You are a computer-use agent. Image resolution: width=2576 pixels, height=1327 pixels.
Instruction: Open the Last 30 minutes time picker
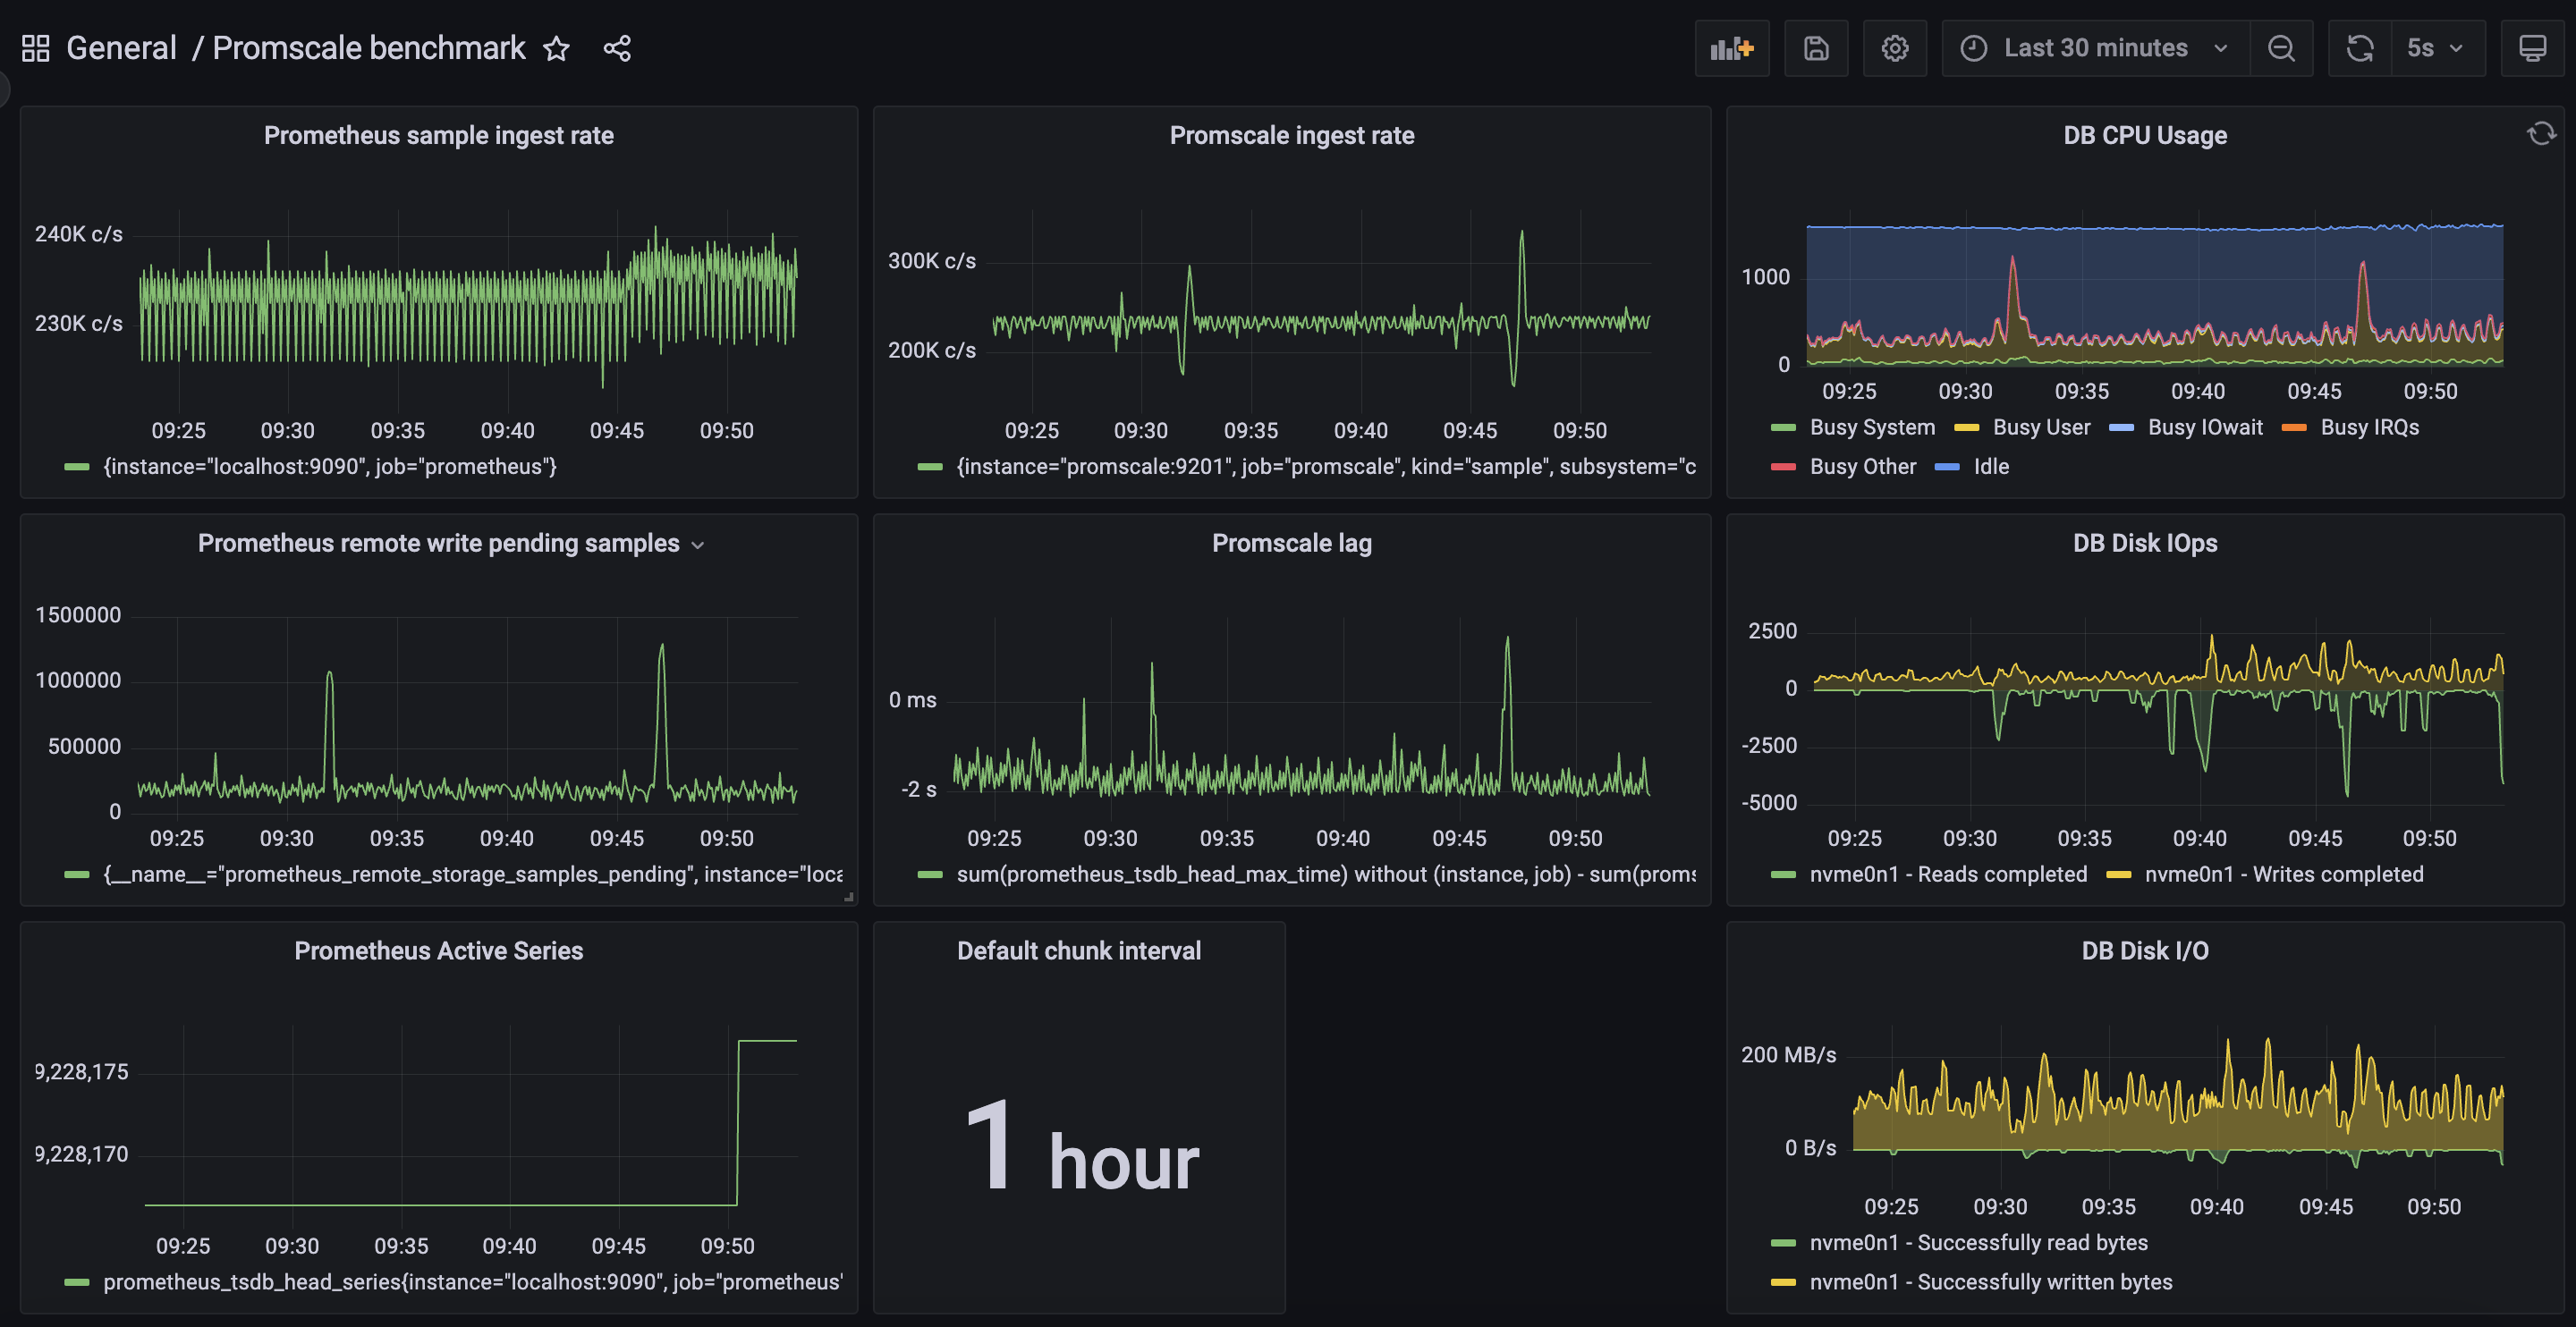point(2096,47)
